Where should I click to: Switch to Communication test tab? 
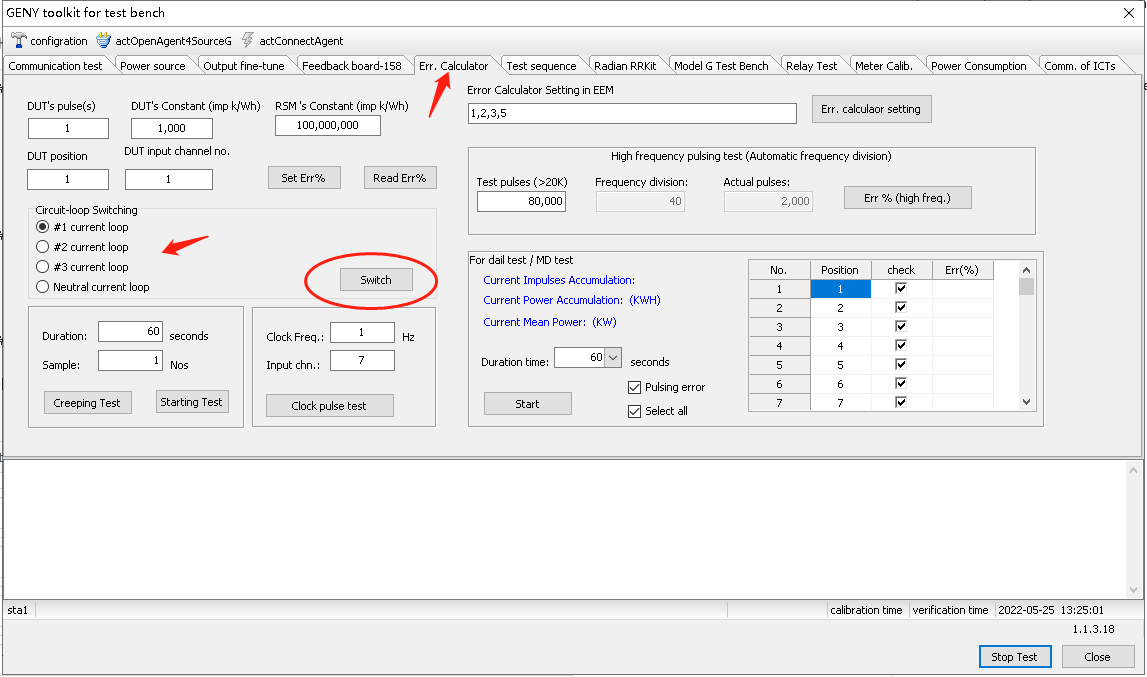56,66
